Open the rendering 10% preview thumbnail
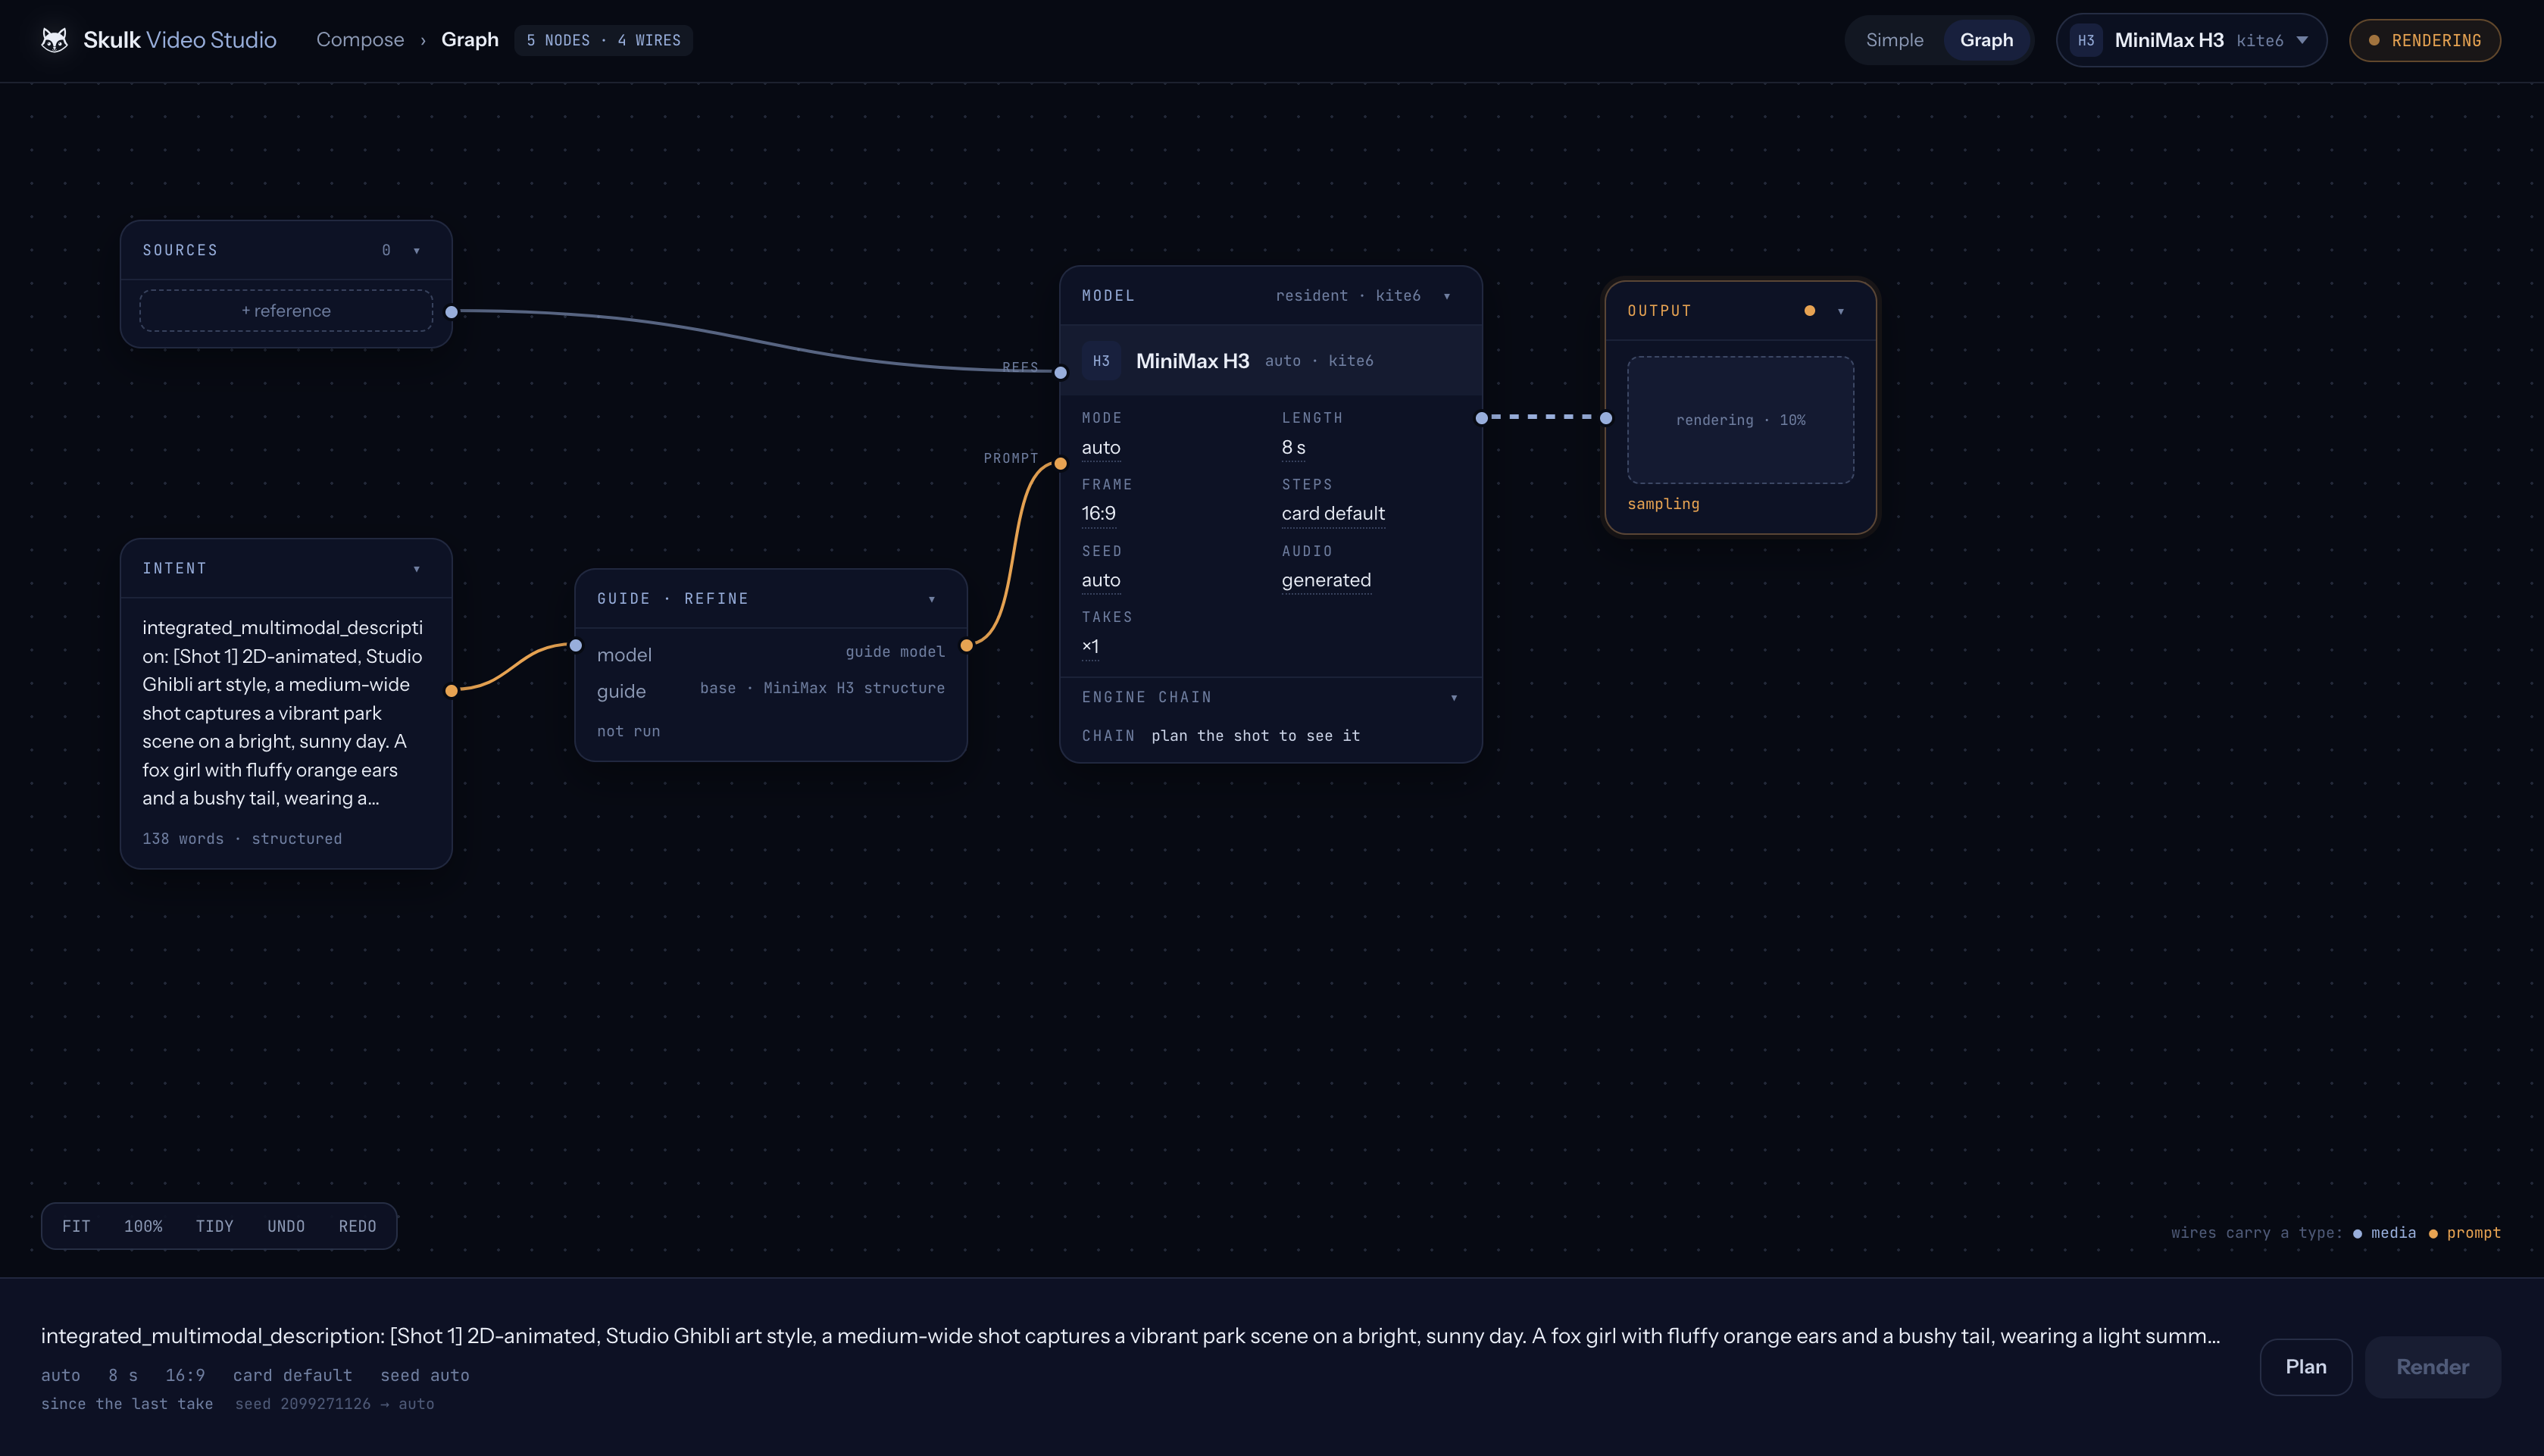Viewport: 2544px width, 1456px height. coord(1740,420)
